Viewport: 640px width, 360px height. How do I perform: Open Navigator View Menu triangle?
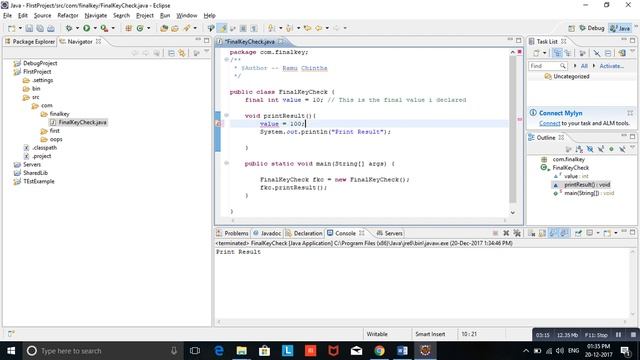tap(207, 52)
